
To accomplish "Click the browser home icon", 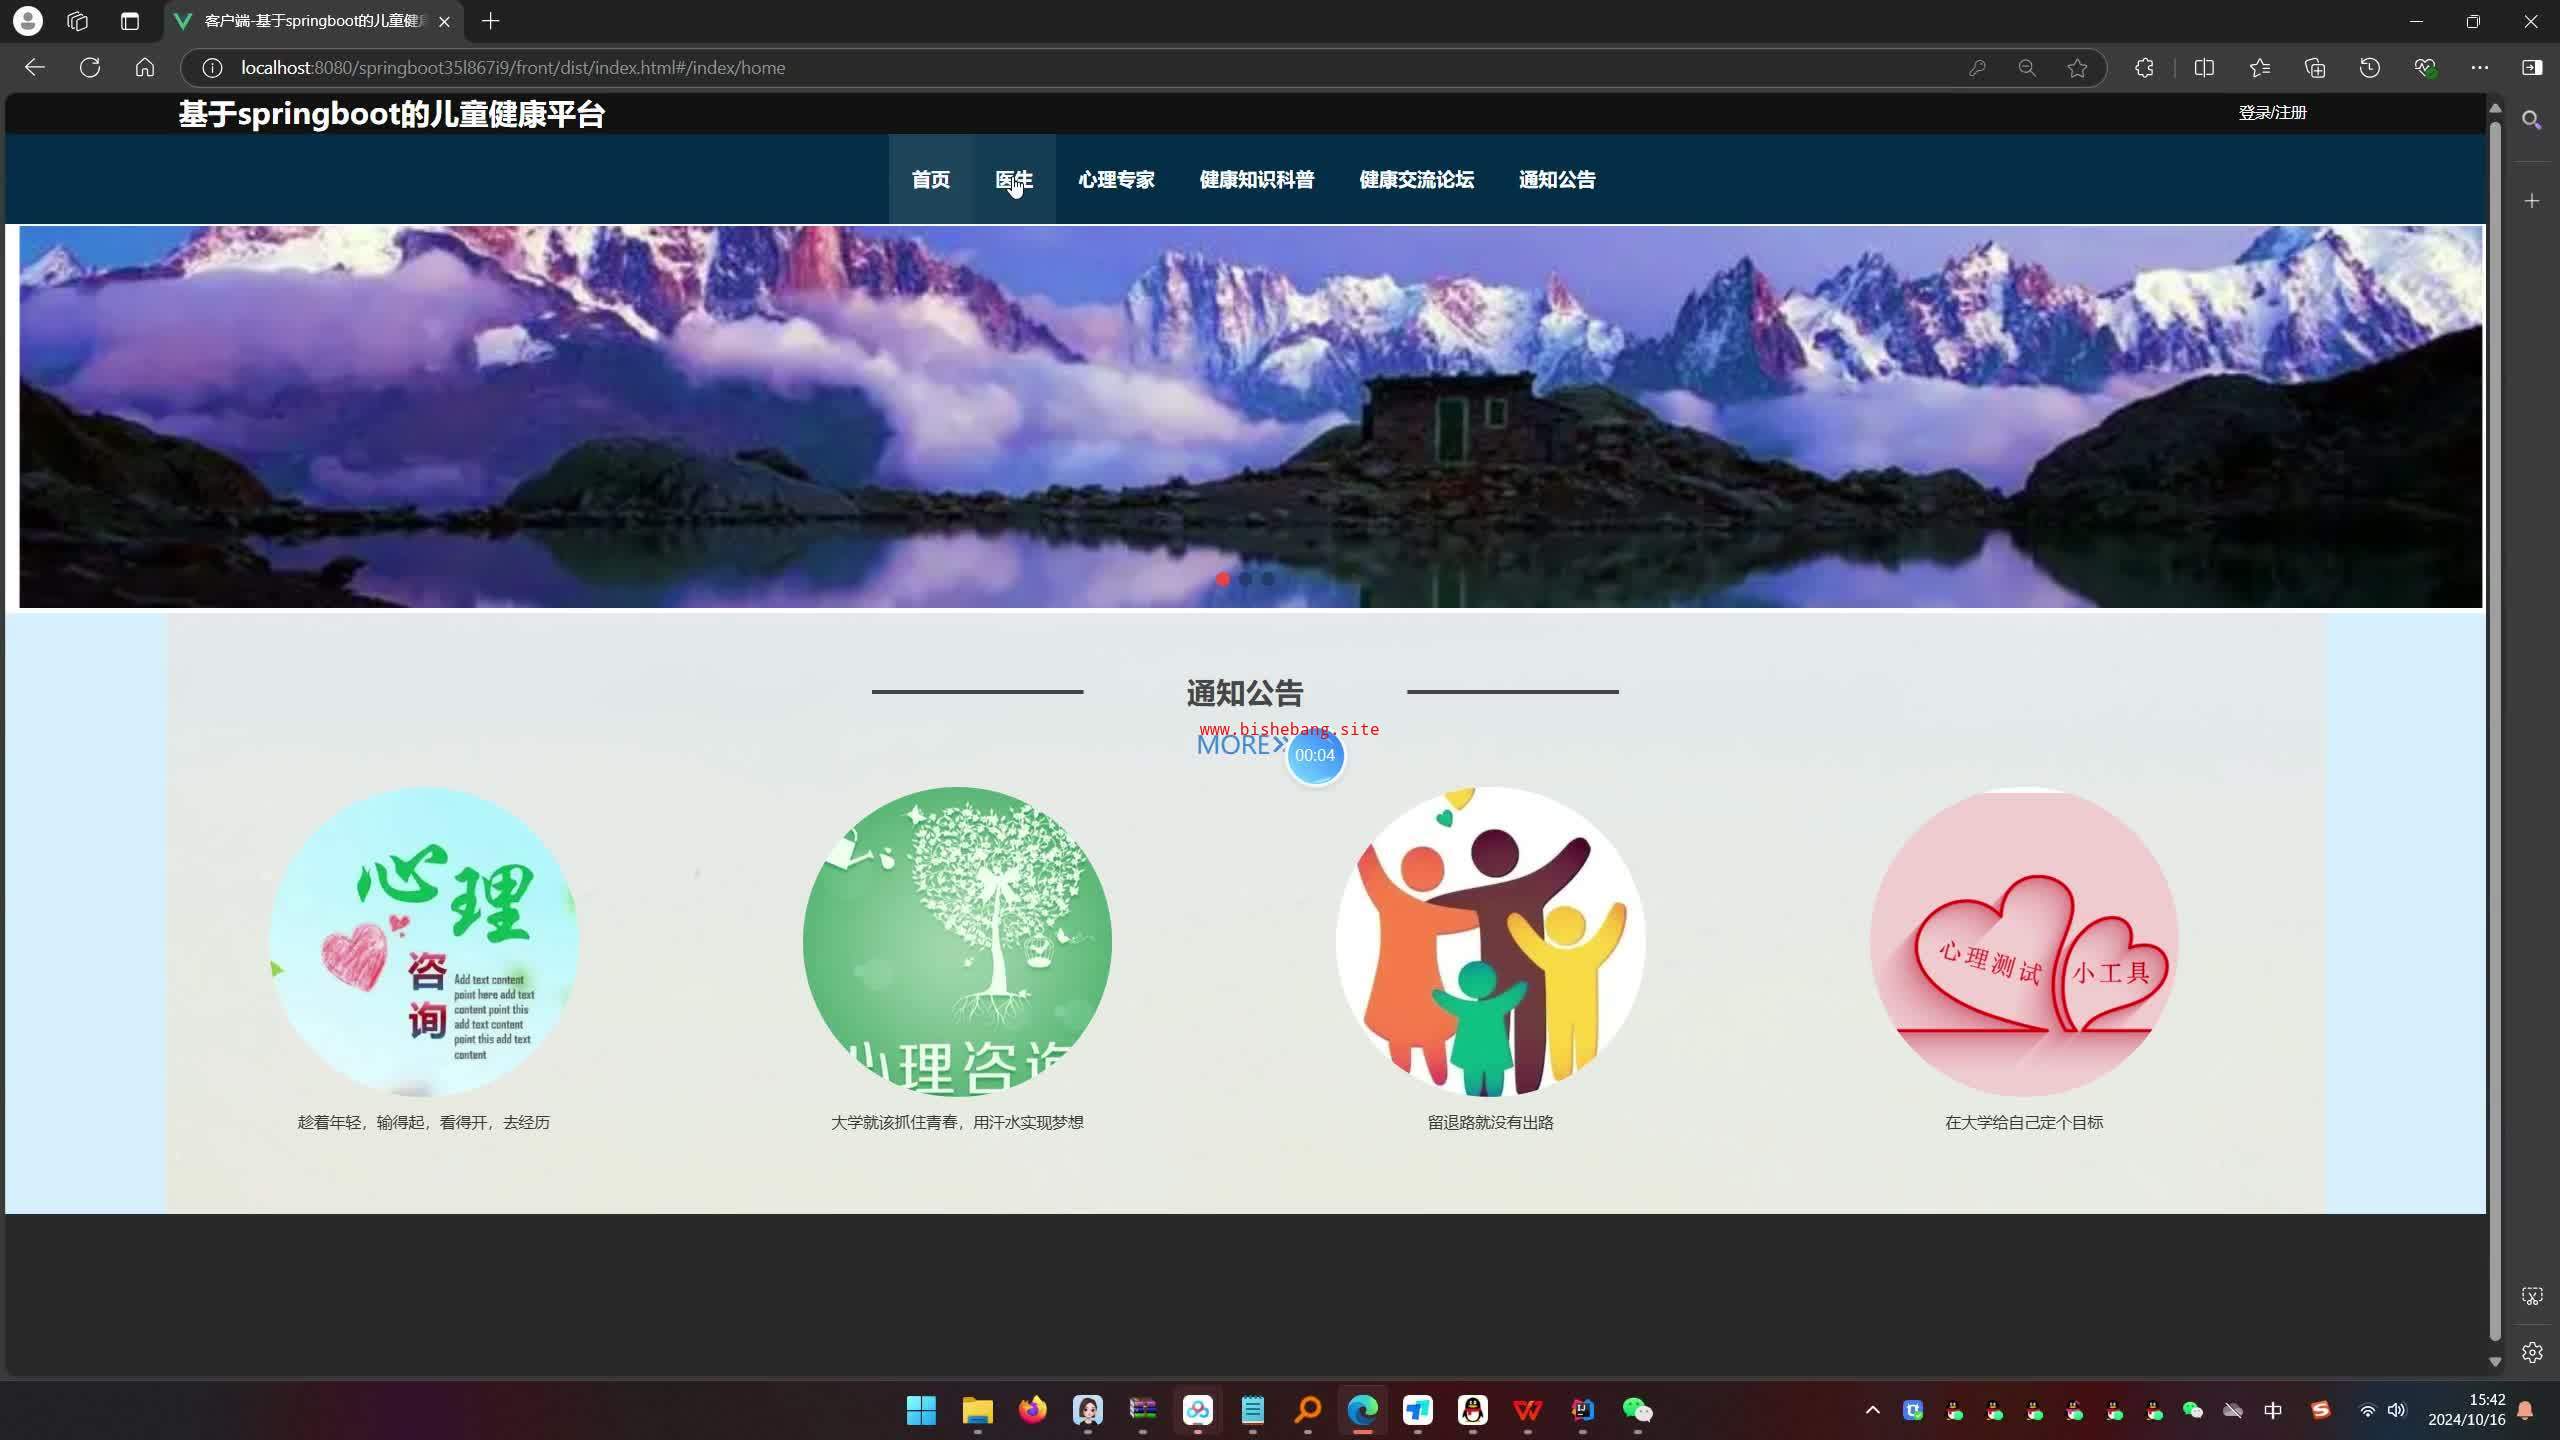I will (x=145, y=68).
